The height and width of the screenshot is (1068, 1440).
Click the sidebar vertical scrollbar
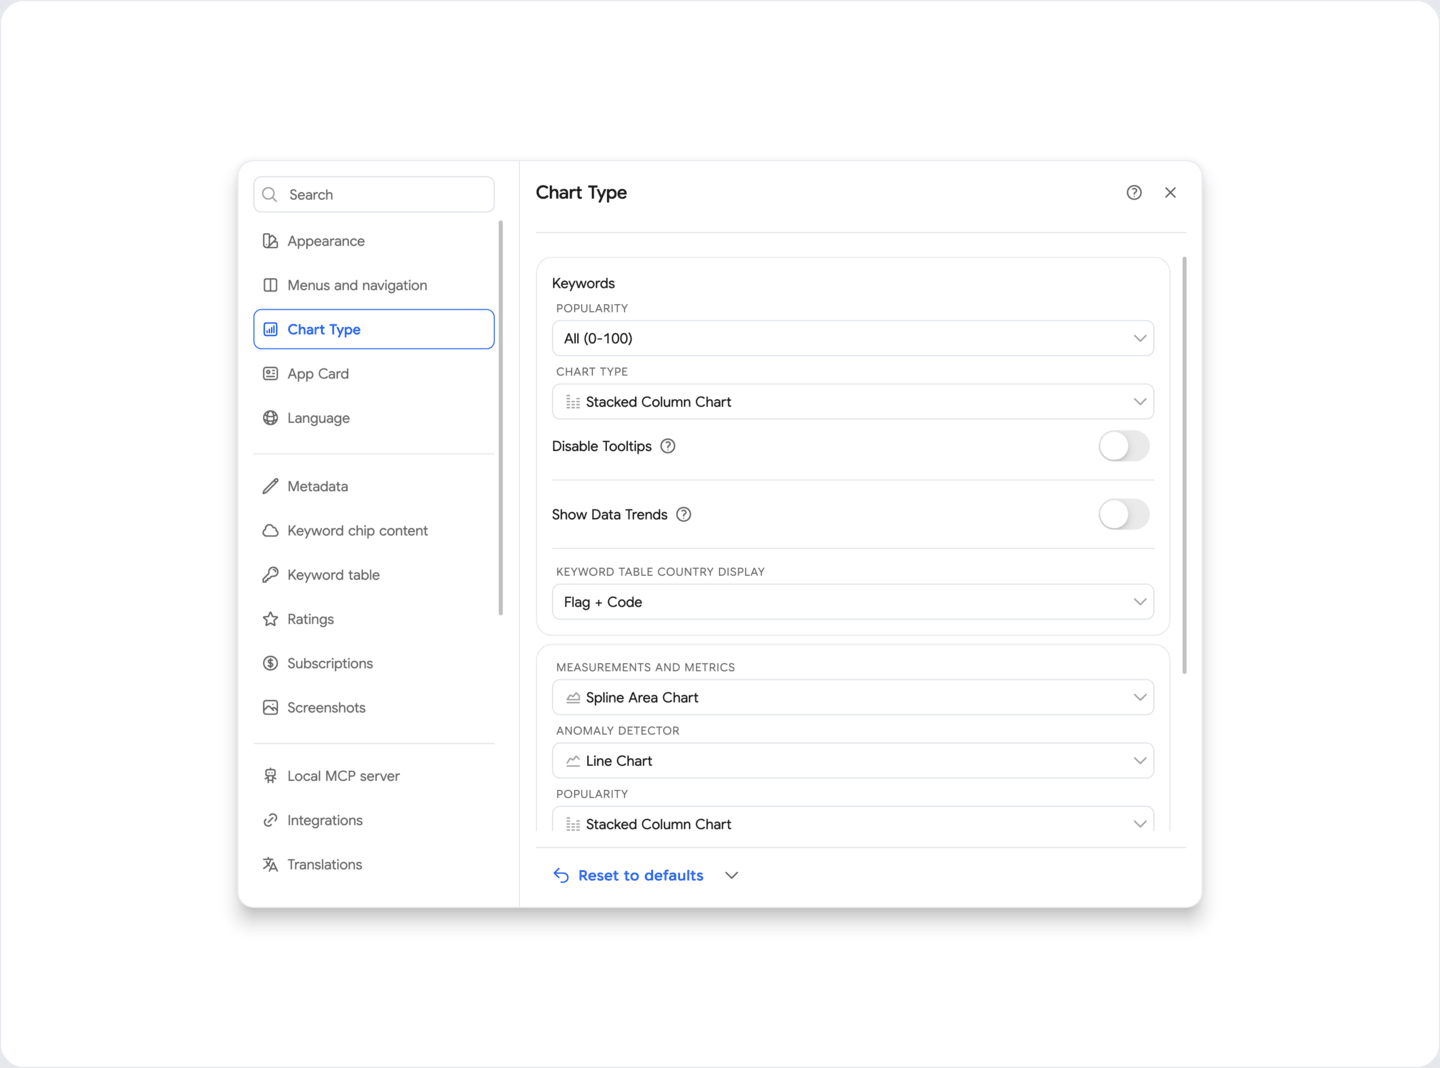(500, 418)
